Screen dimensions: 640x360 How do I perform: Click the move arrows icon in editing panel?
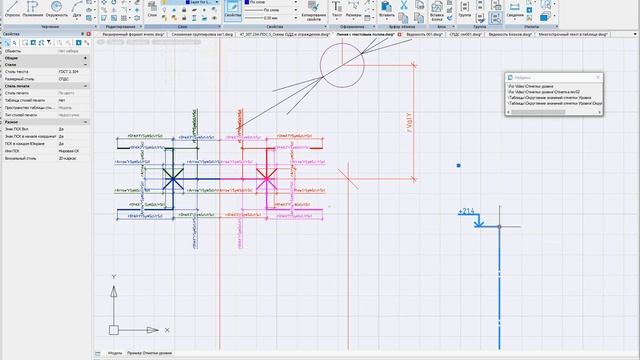pos(104,2)
